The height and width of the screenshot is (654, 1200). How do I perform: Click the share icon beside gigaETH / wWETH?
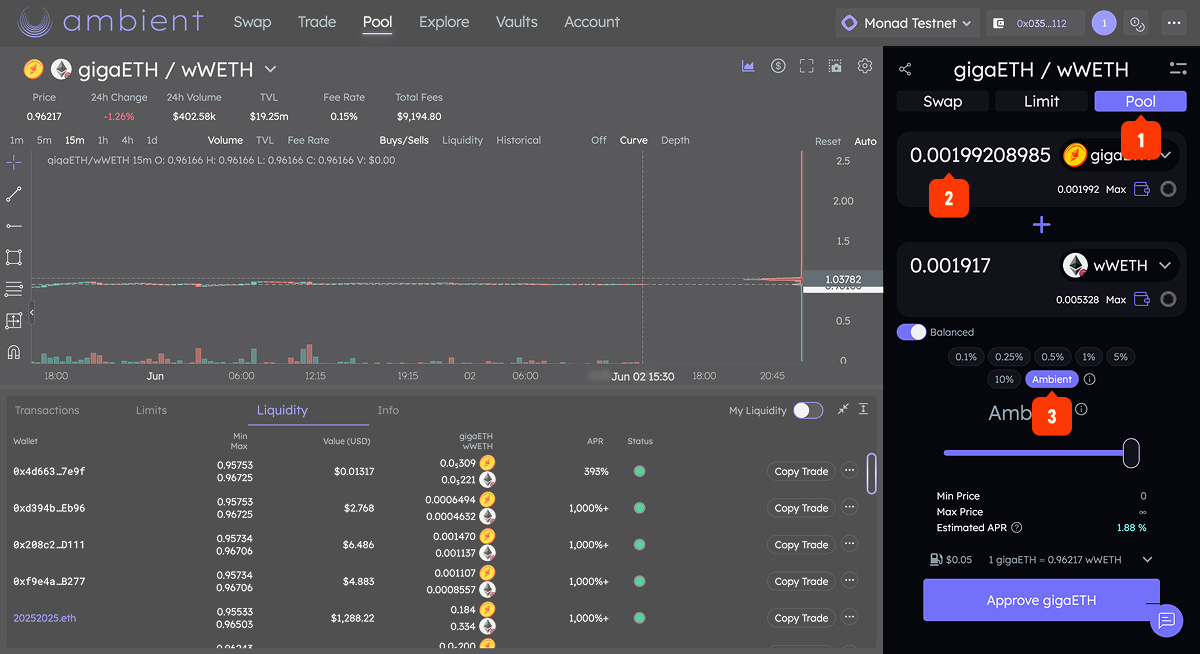pos(905,69)
